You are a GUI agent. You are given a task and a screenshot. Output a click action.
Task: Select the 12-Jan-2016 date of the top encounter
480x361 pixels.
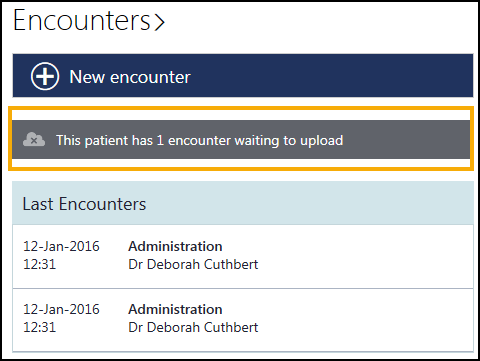tap(61, 246)
